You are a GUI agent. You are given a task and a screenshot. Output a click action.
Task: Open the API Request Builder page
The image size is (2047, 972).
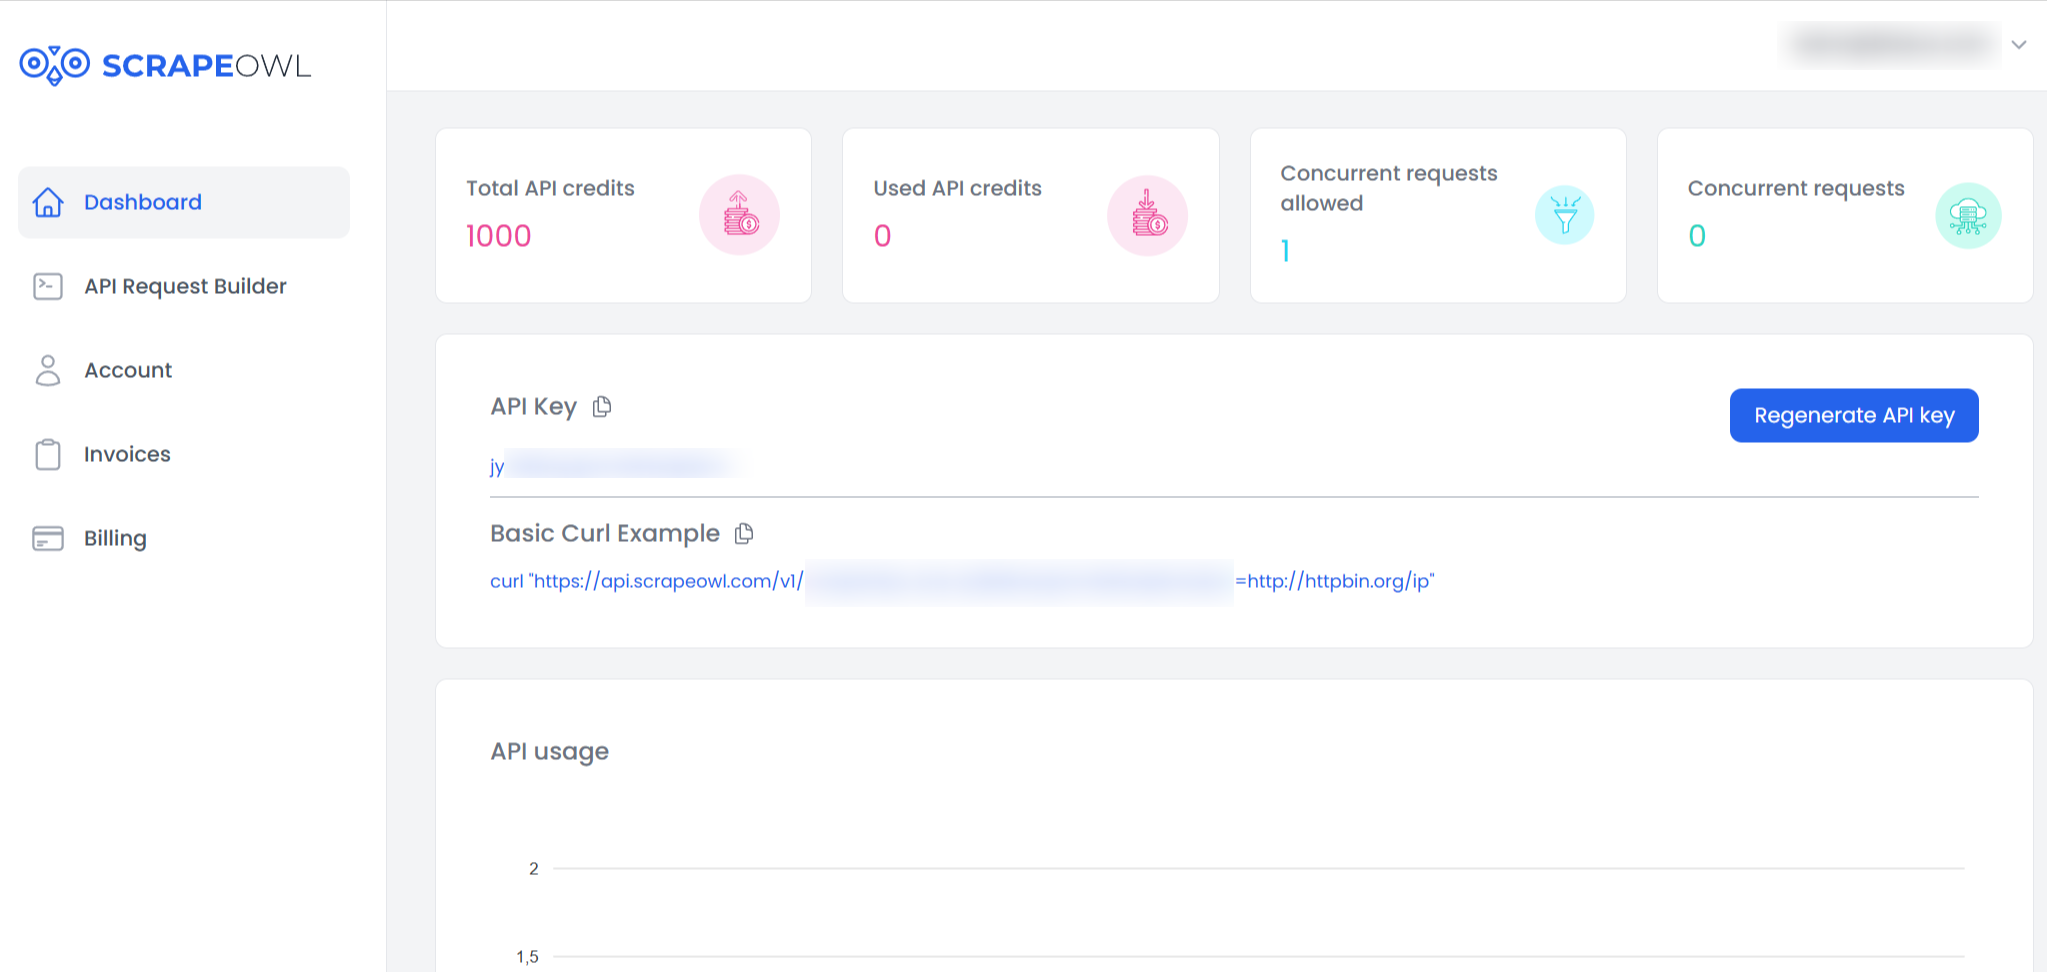tap(185, 287)
